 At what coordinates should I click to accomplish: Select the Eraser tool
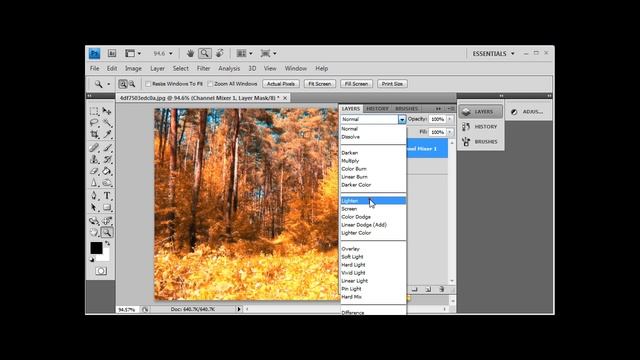(x=94, y=171)
